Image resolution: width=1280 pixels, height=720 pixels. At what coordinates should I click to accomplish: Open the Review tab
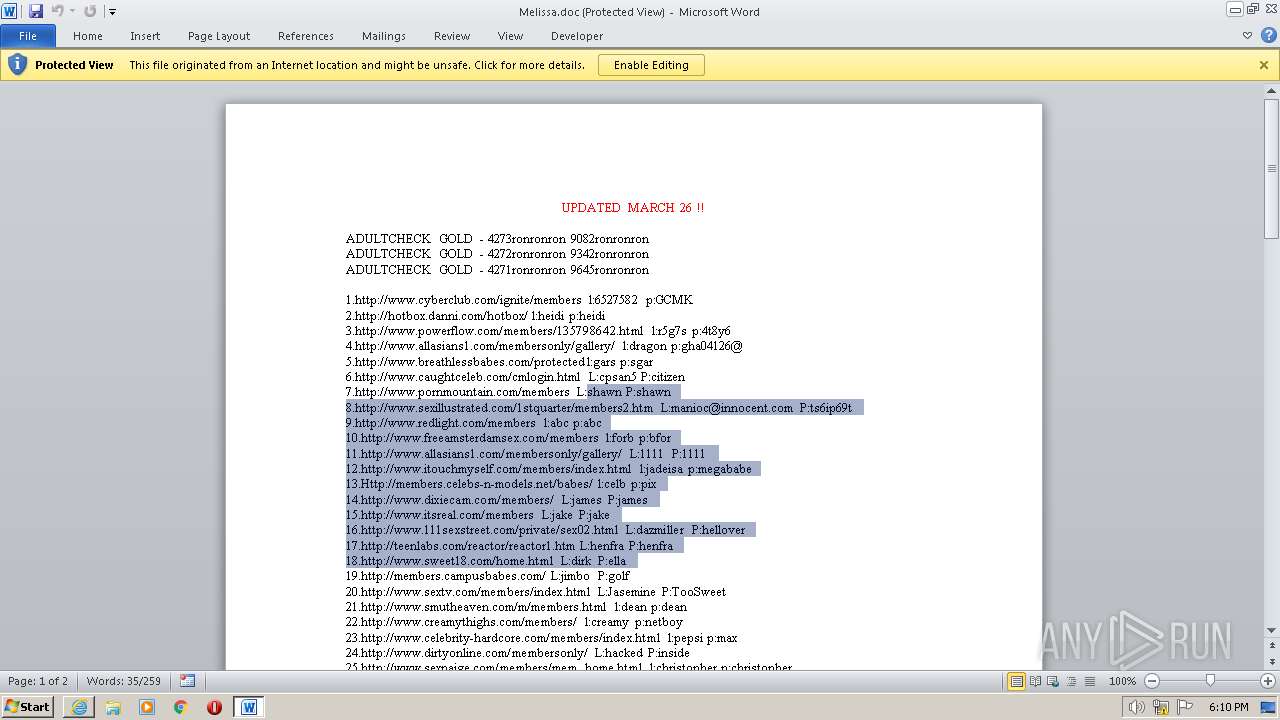452,36
